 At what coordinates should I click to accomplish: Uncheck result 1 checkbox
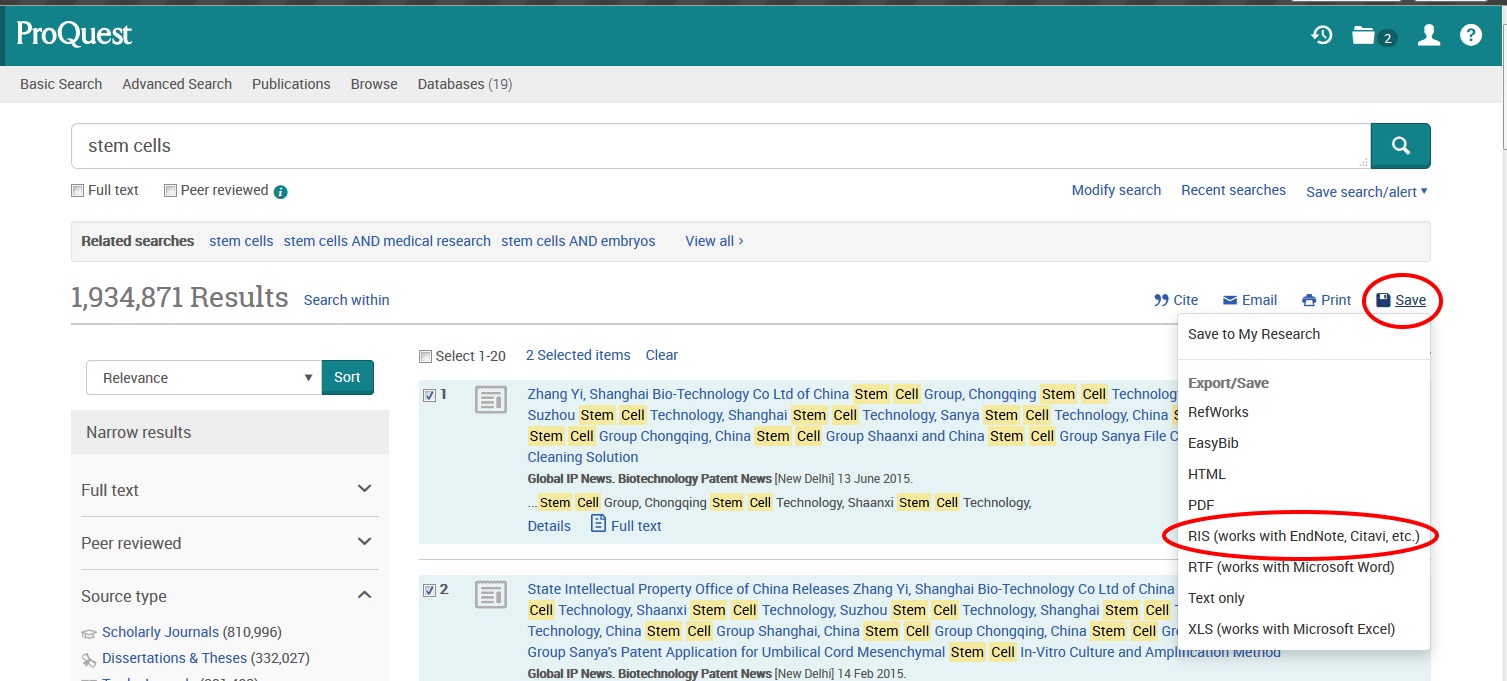click(430, 395)
